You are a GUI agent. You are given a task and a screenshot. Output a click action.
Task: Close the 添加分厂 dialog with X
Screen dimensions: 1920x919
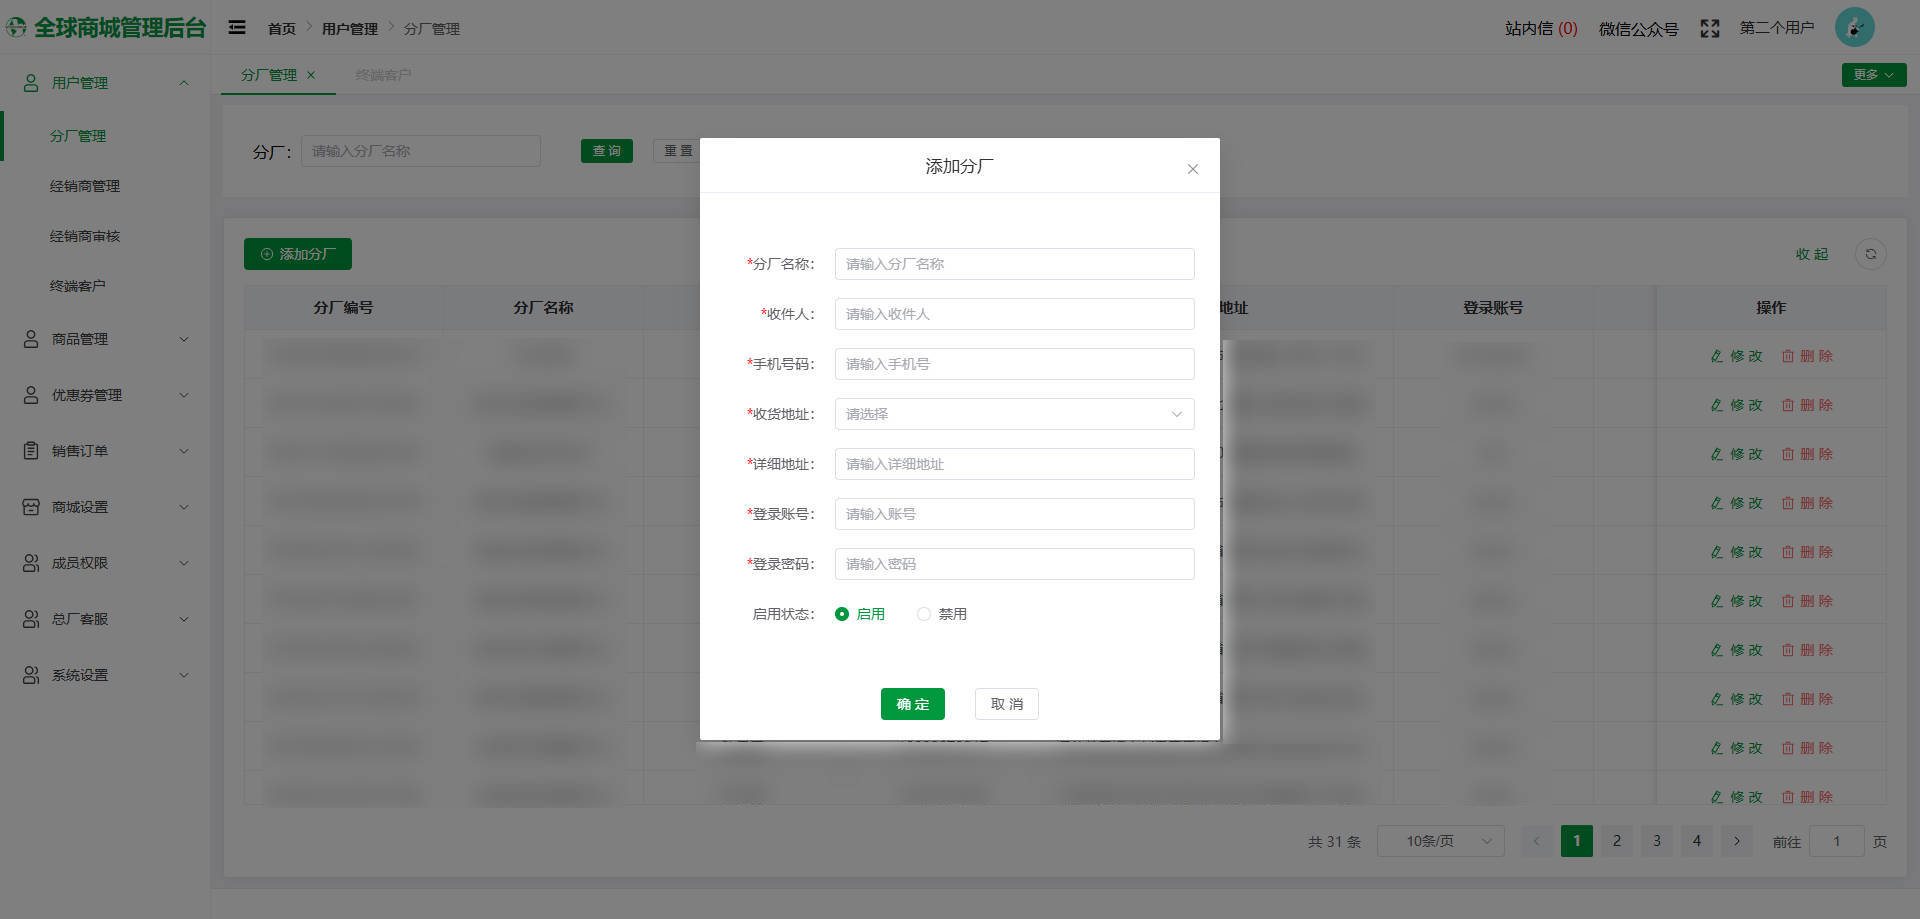click(1192, 169)
